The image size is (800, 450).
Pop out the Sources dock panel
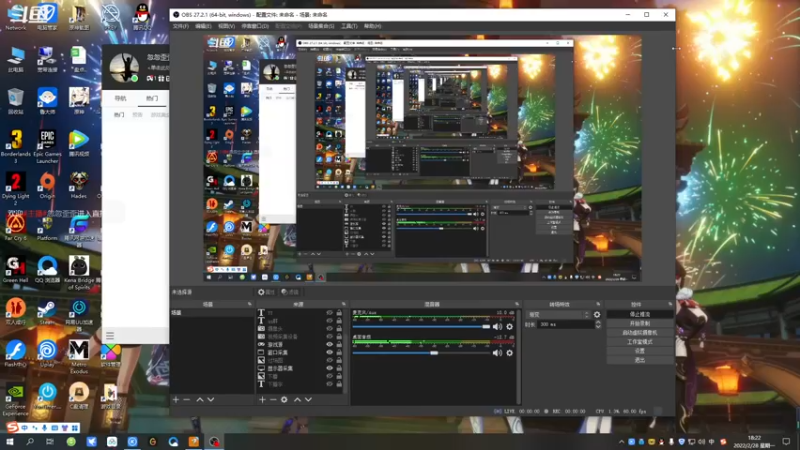(343, 304)
